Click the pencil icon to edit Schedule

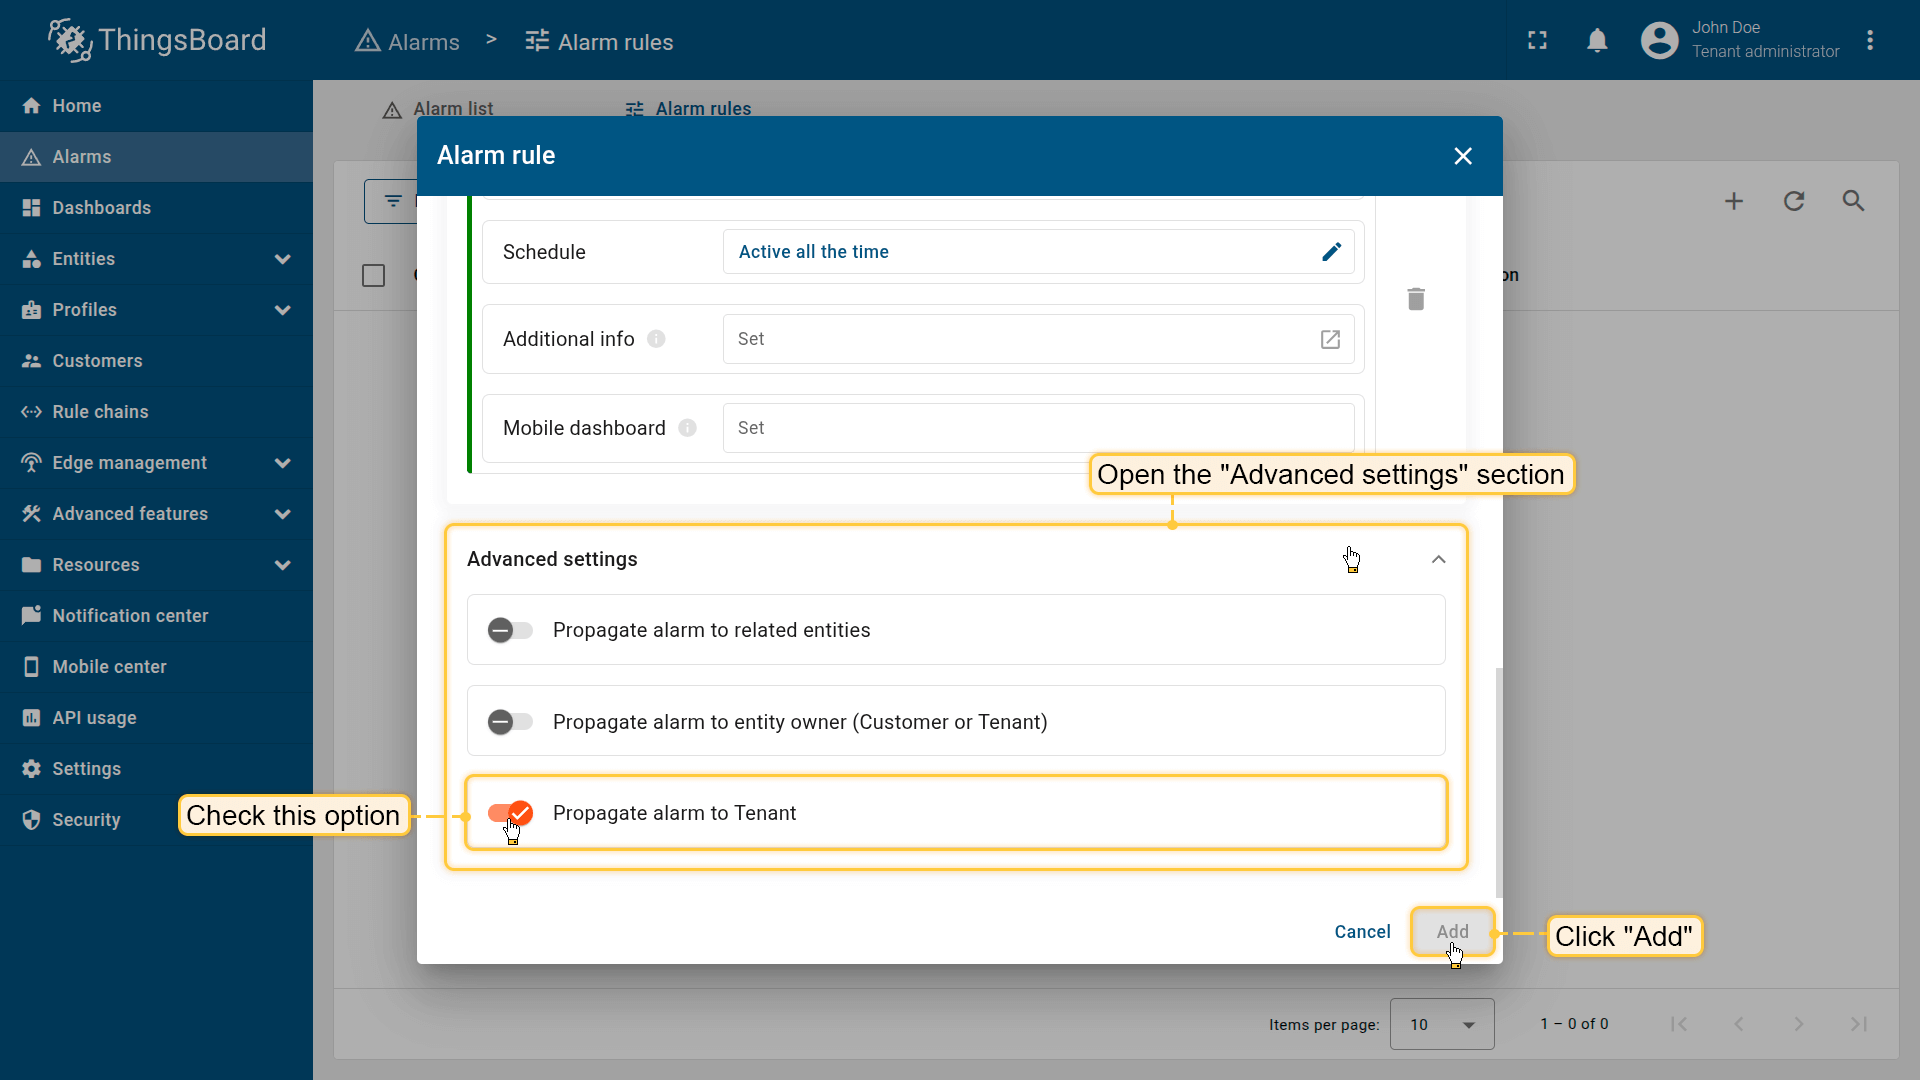click(1331, 252)
